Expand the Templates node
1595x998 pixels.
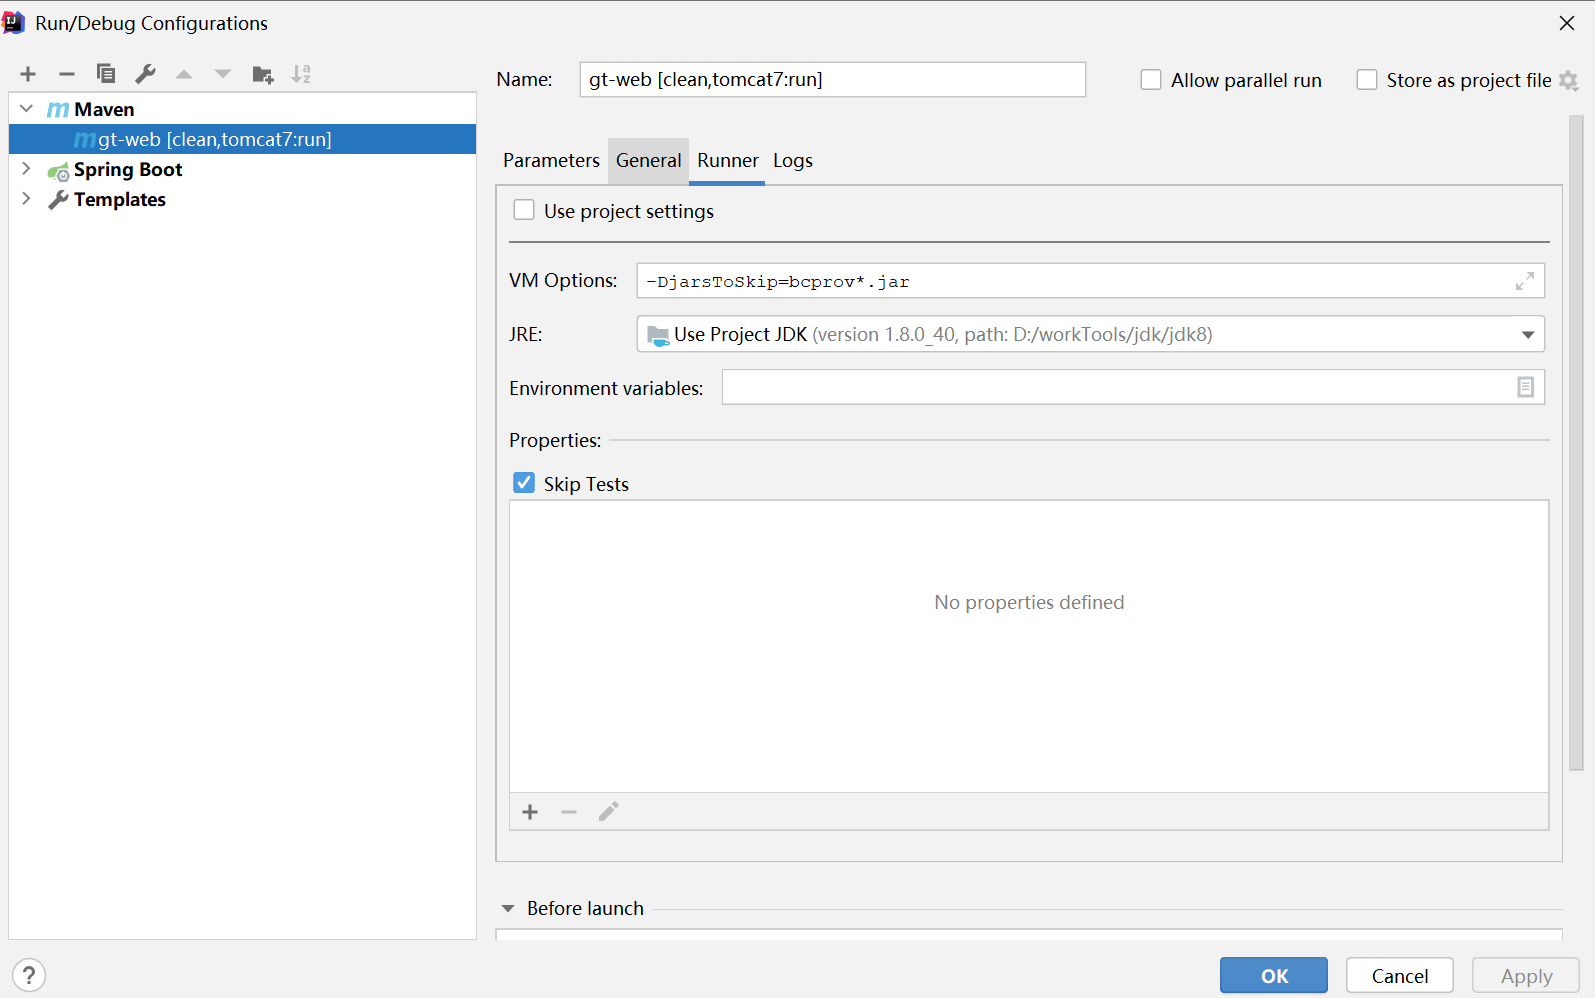point(27,199)
